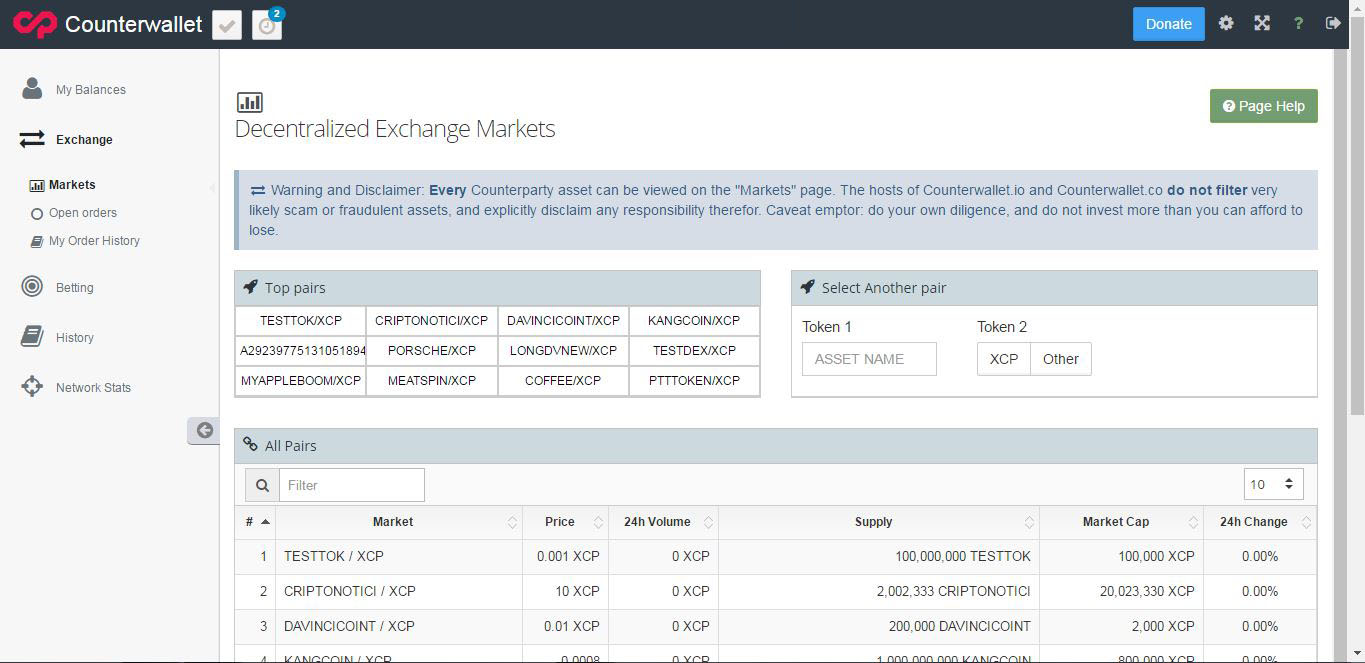Click the Token 1 asset name field
Image resolution: width=1365 pixels, height=663 pixels.
pos(869,359)
